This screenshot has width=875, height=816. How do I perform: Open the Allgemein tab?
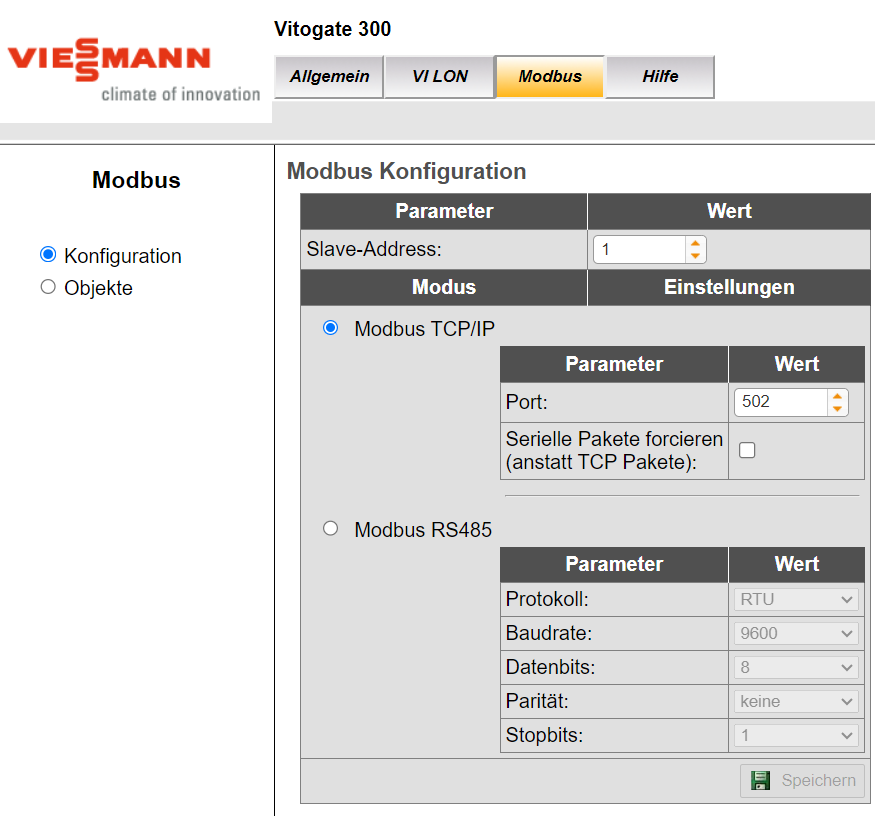click(x=329, y=76)
